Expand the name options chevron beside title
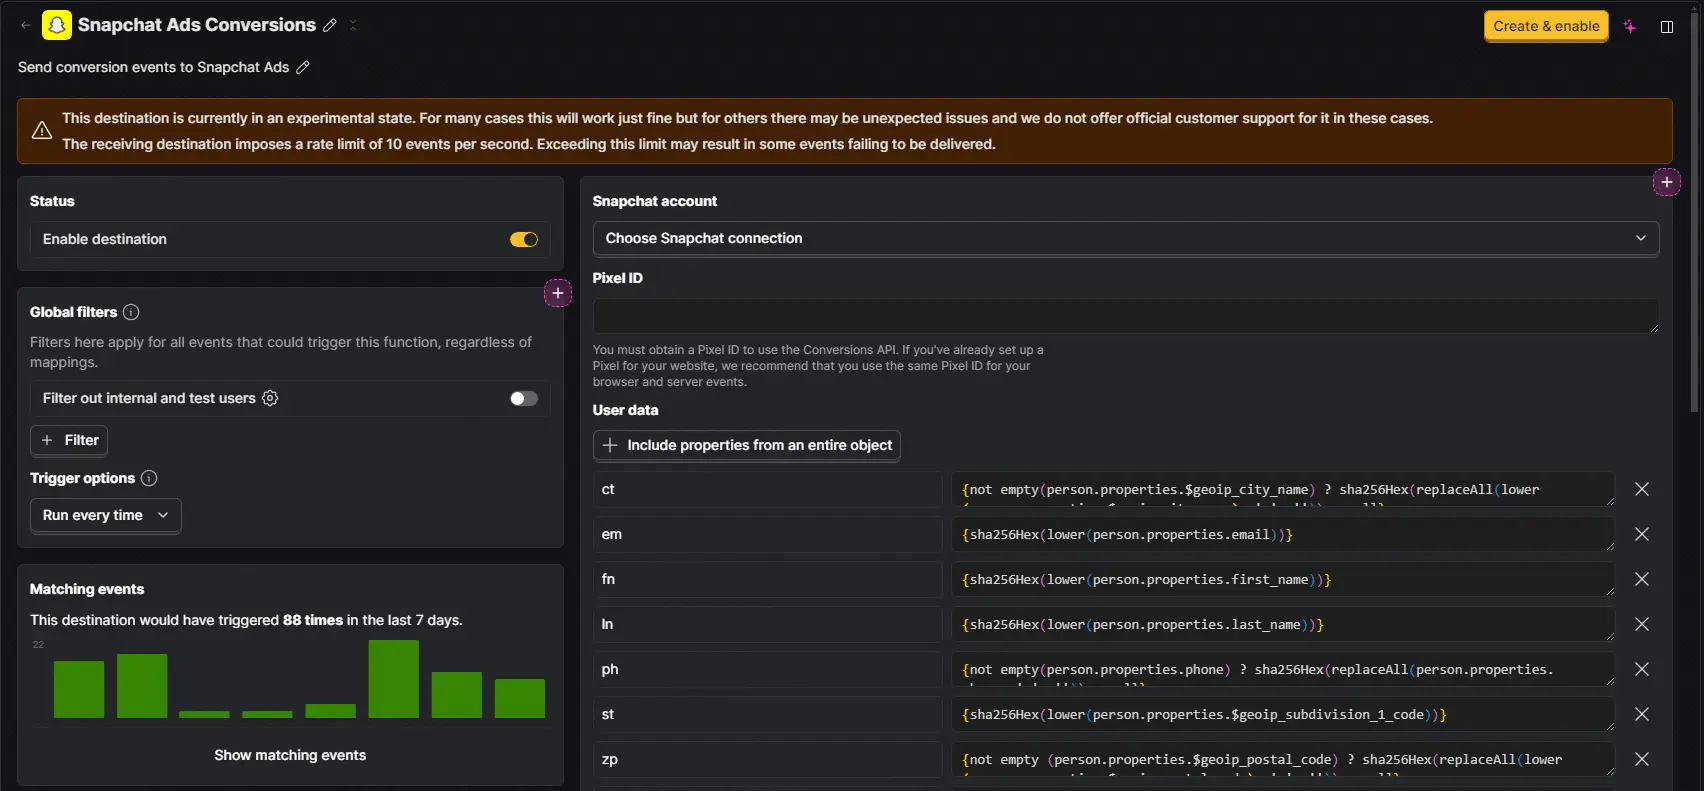This screenshot has width=1704, height=791. pyautogui.click(x=353, y=25)
